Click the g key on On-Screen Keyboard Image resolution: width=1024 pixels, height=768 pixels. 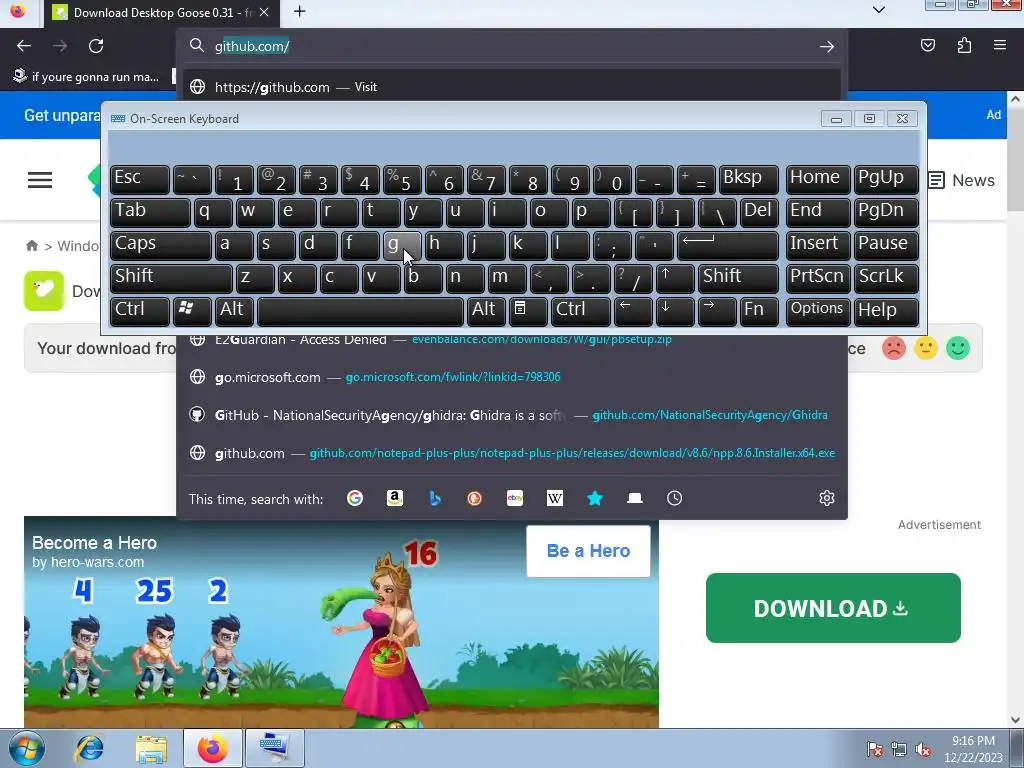click(x=402, y=246)
